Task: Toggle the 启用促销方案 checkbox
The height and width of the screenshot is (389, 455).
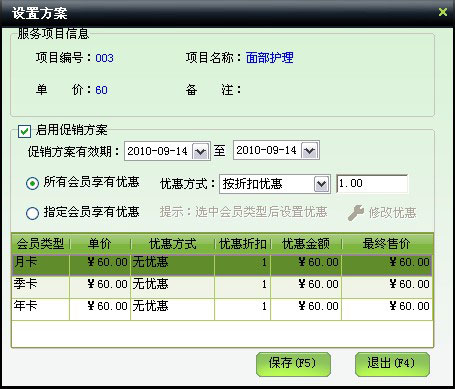Action: tap(24, 131)
